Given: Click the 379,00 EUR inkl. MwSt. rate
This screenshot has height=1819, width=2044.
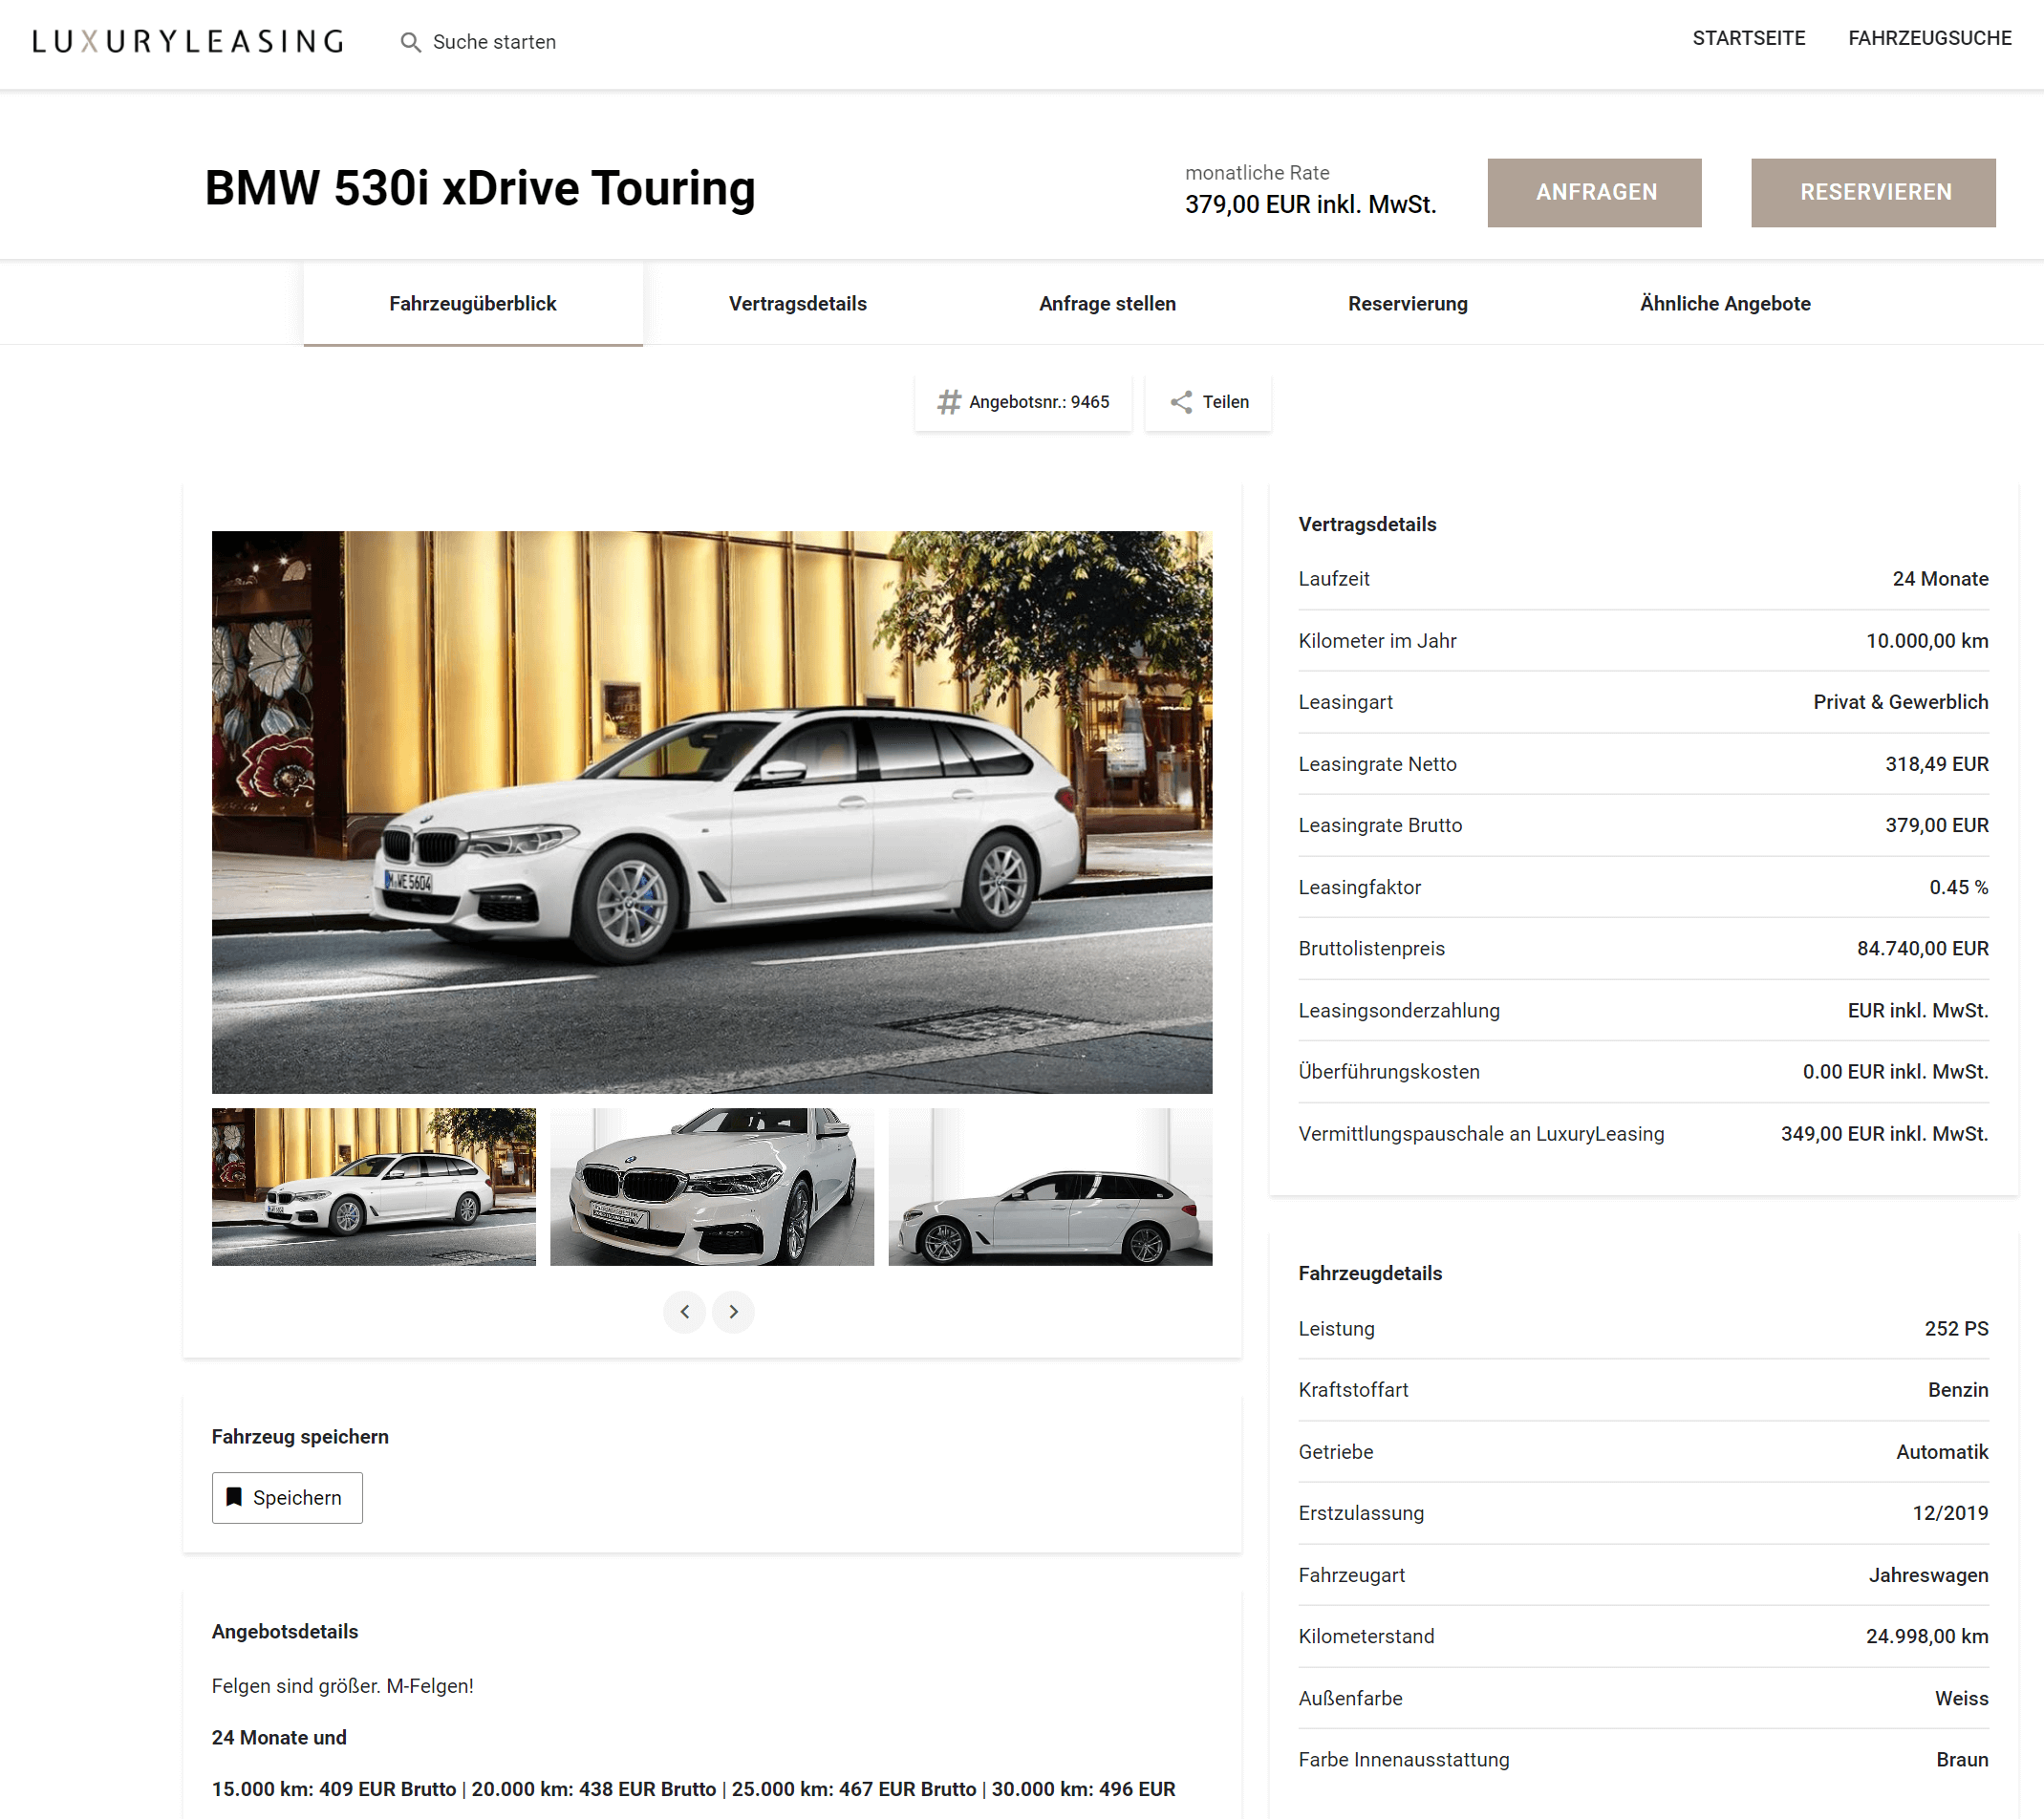Looking at the screenshot, I should tap(1310, 204).
